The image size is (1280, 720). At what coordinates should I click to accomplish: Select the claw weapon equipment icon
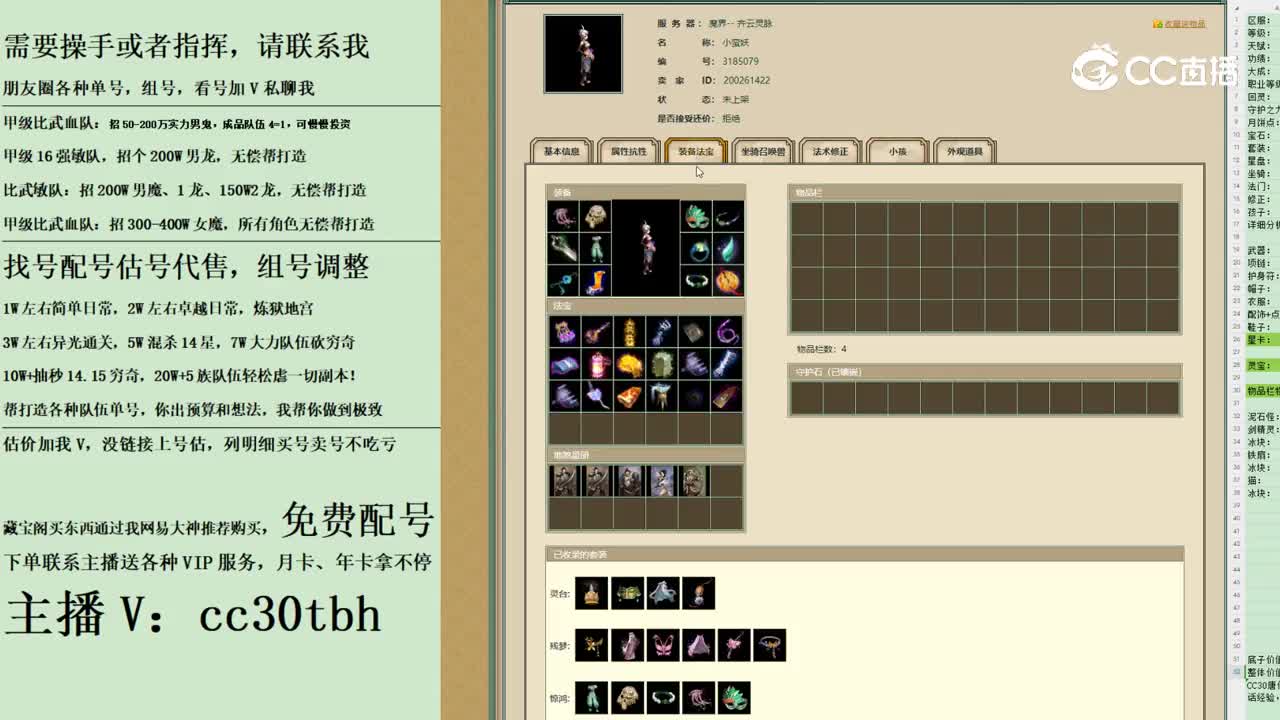point(563,248)
